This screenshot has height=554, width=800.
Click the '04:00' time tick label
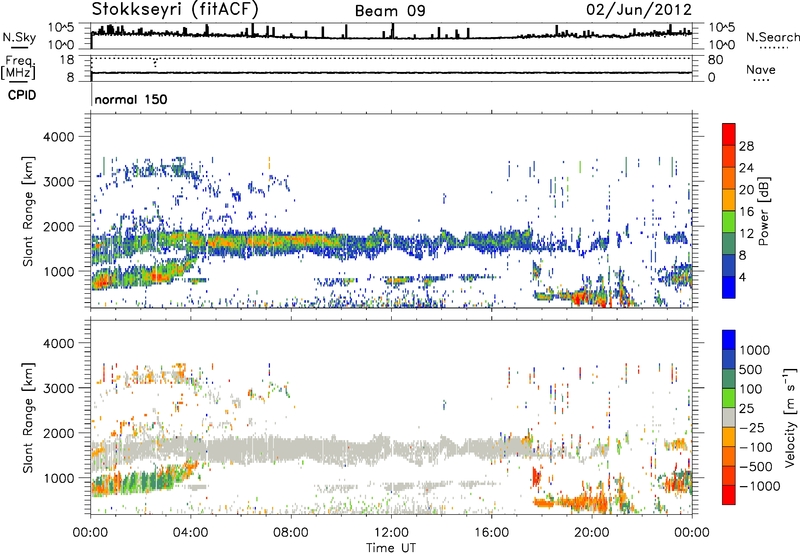coord(191,533)
